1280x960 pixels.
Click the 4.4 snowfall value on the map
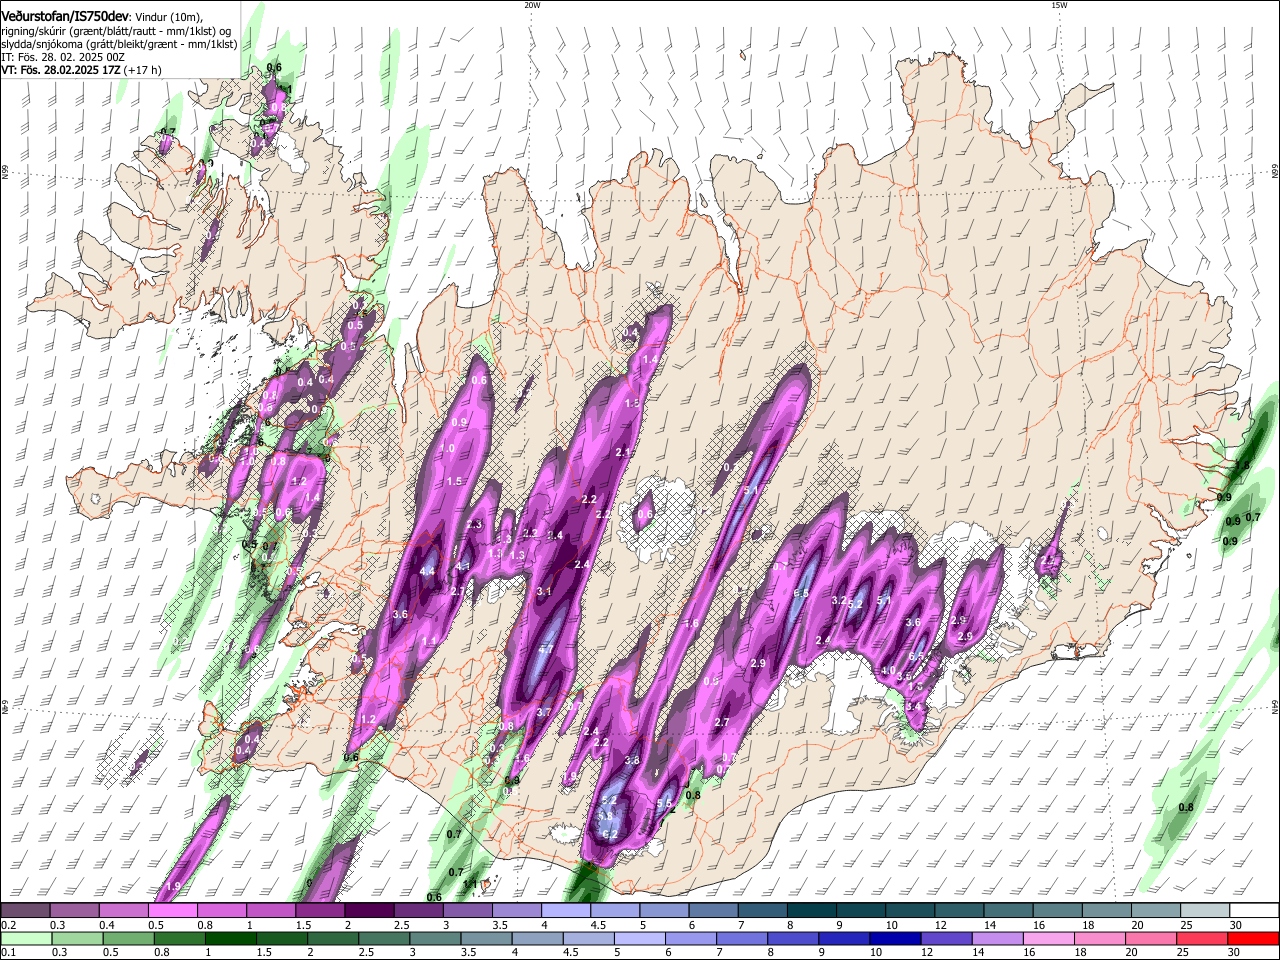427,571
